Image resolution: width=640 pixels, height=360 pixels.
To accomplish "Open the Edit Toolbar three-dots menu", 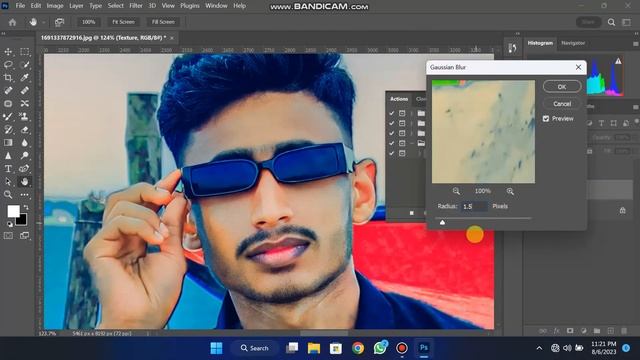I will click(x=24, y=195).
